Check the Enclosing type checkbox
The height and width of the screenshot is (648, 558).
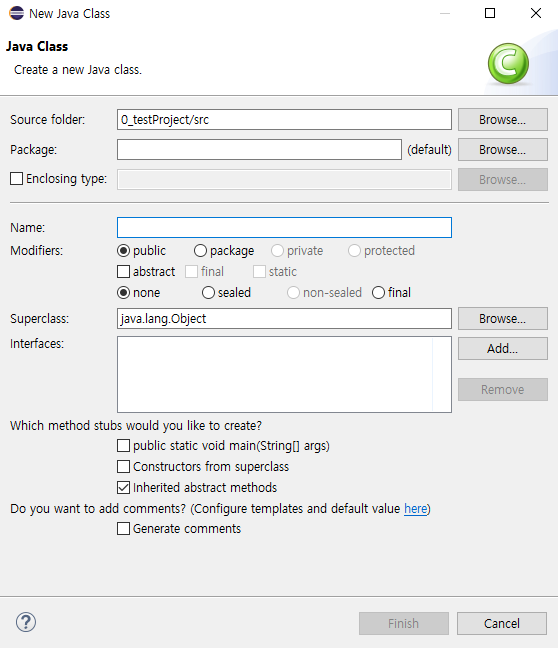(17, 179)
